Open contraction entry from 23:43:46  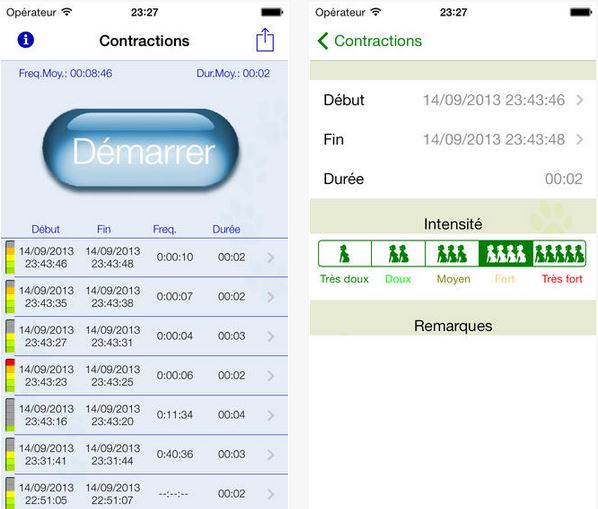145,257
